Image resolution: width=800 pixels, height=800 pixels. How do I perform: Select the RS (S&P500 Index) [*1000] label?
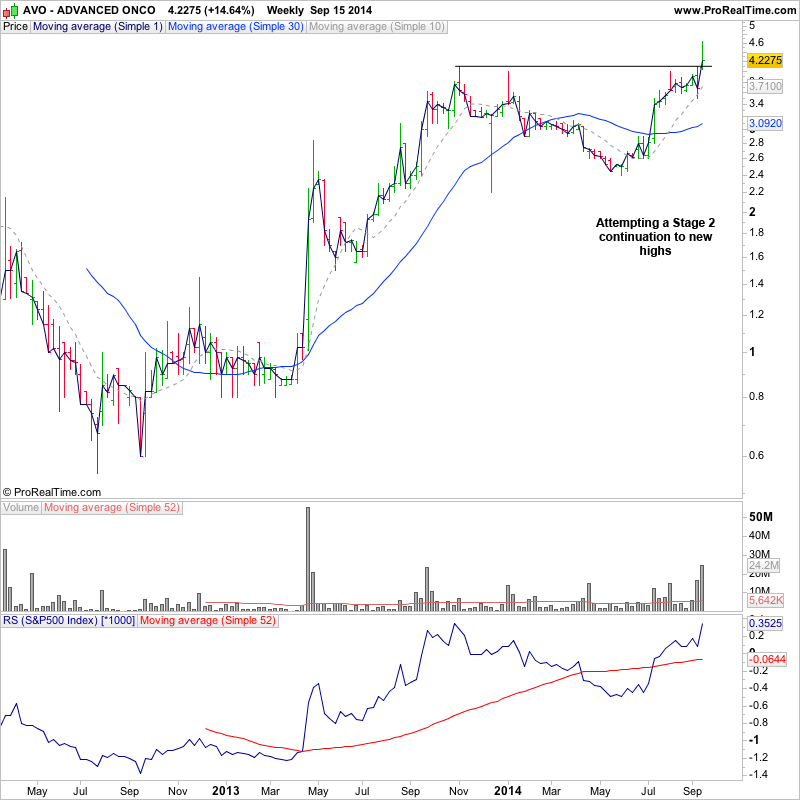[69, 620]
